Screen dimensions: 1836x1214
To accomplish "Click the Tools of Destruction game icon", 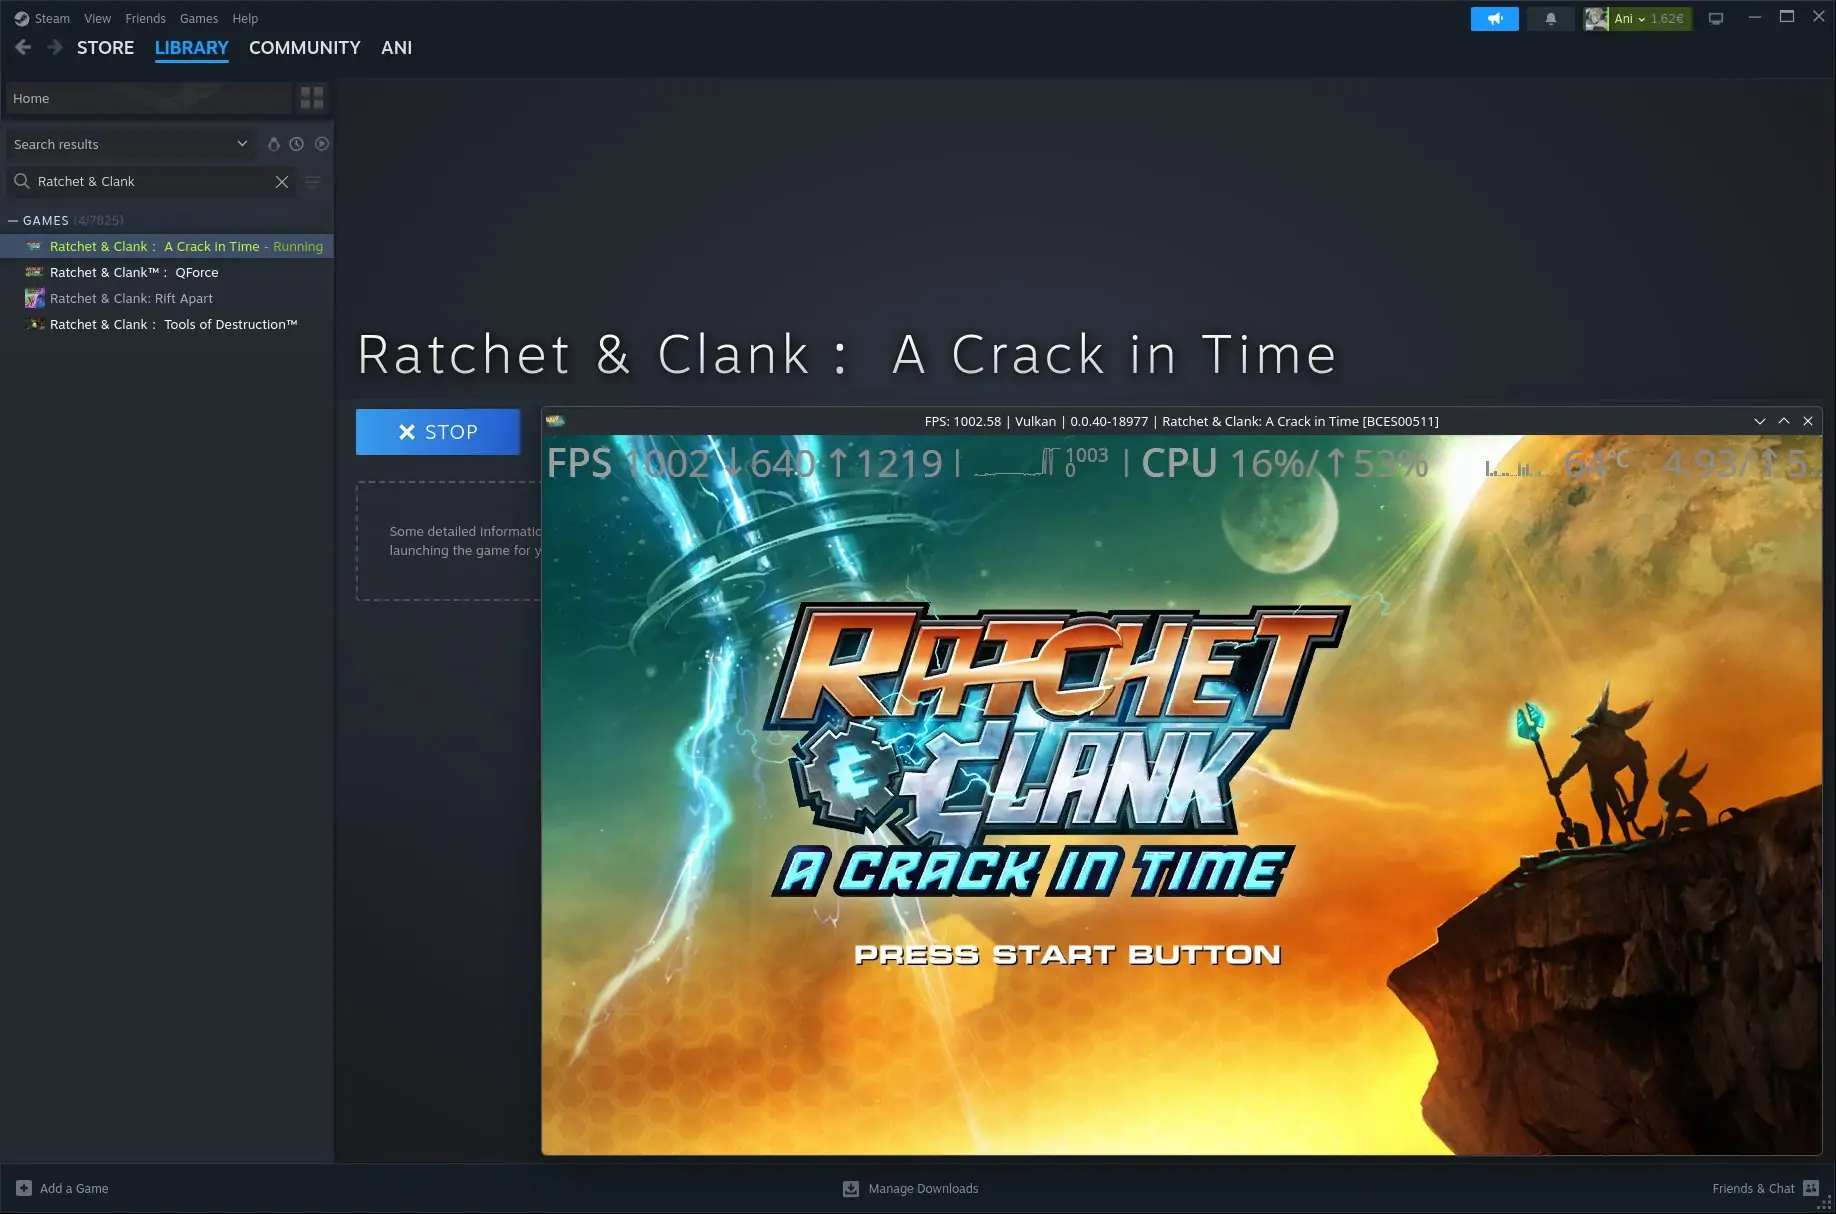I will [34, 324].
